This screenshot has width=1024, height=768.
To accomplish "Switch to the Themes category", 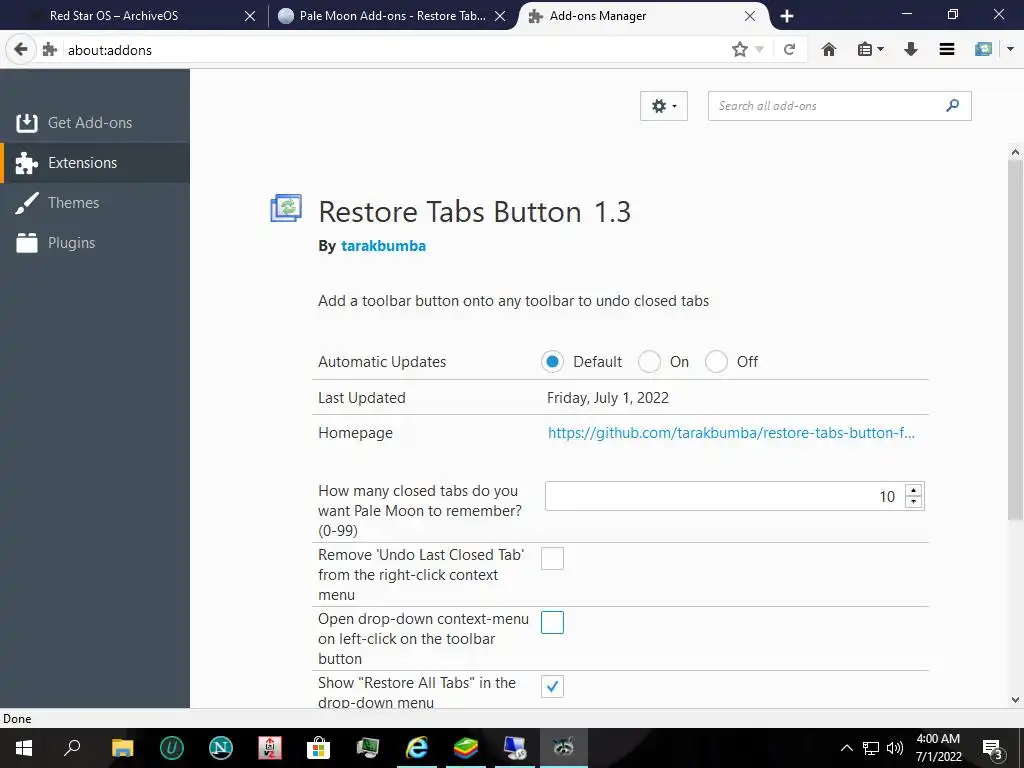I will click(95, 202).
